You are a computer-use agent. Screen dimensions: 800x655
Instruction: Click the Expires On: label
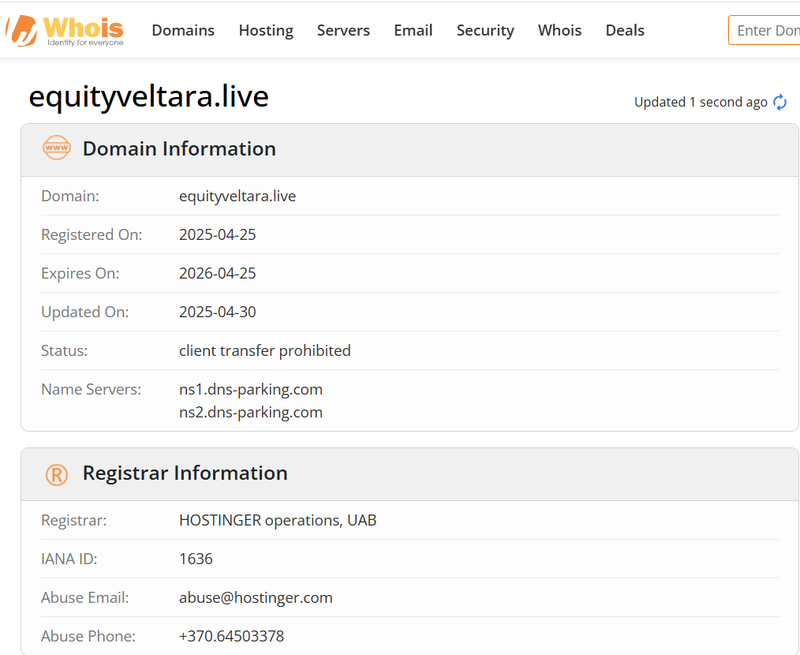coord(80,273)
